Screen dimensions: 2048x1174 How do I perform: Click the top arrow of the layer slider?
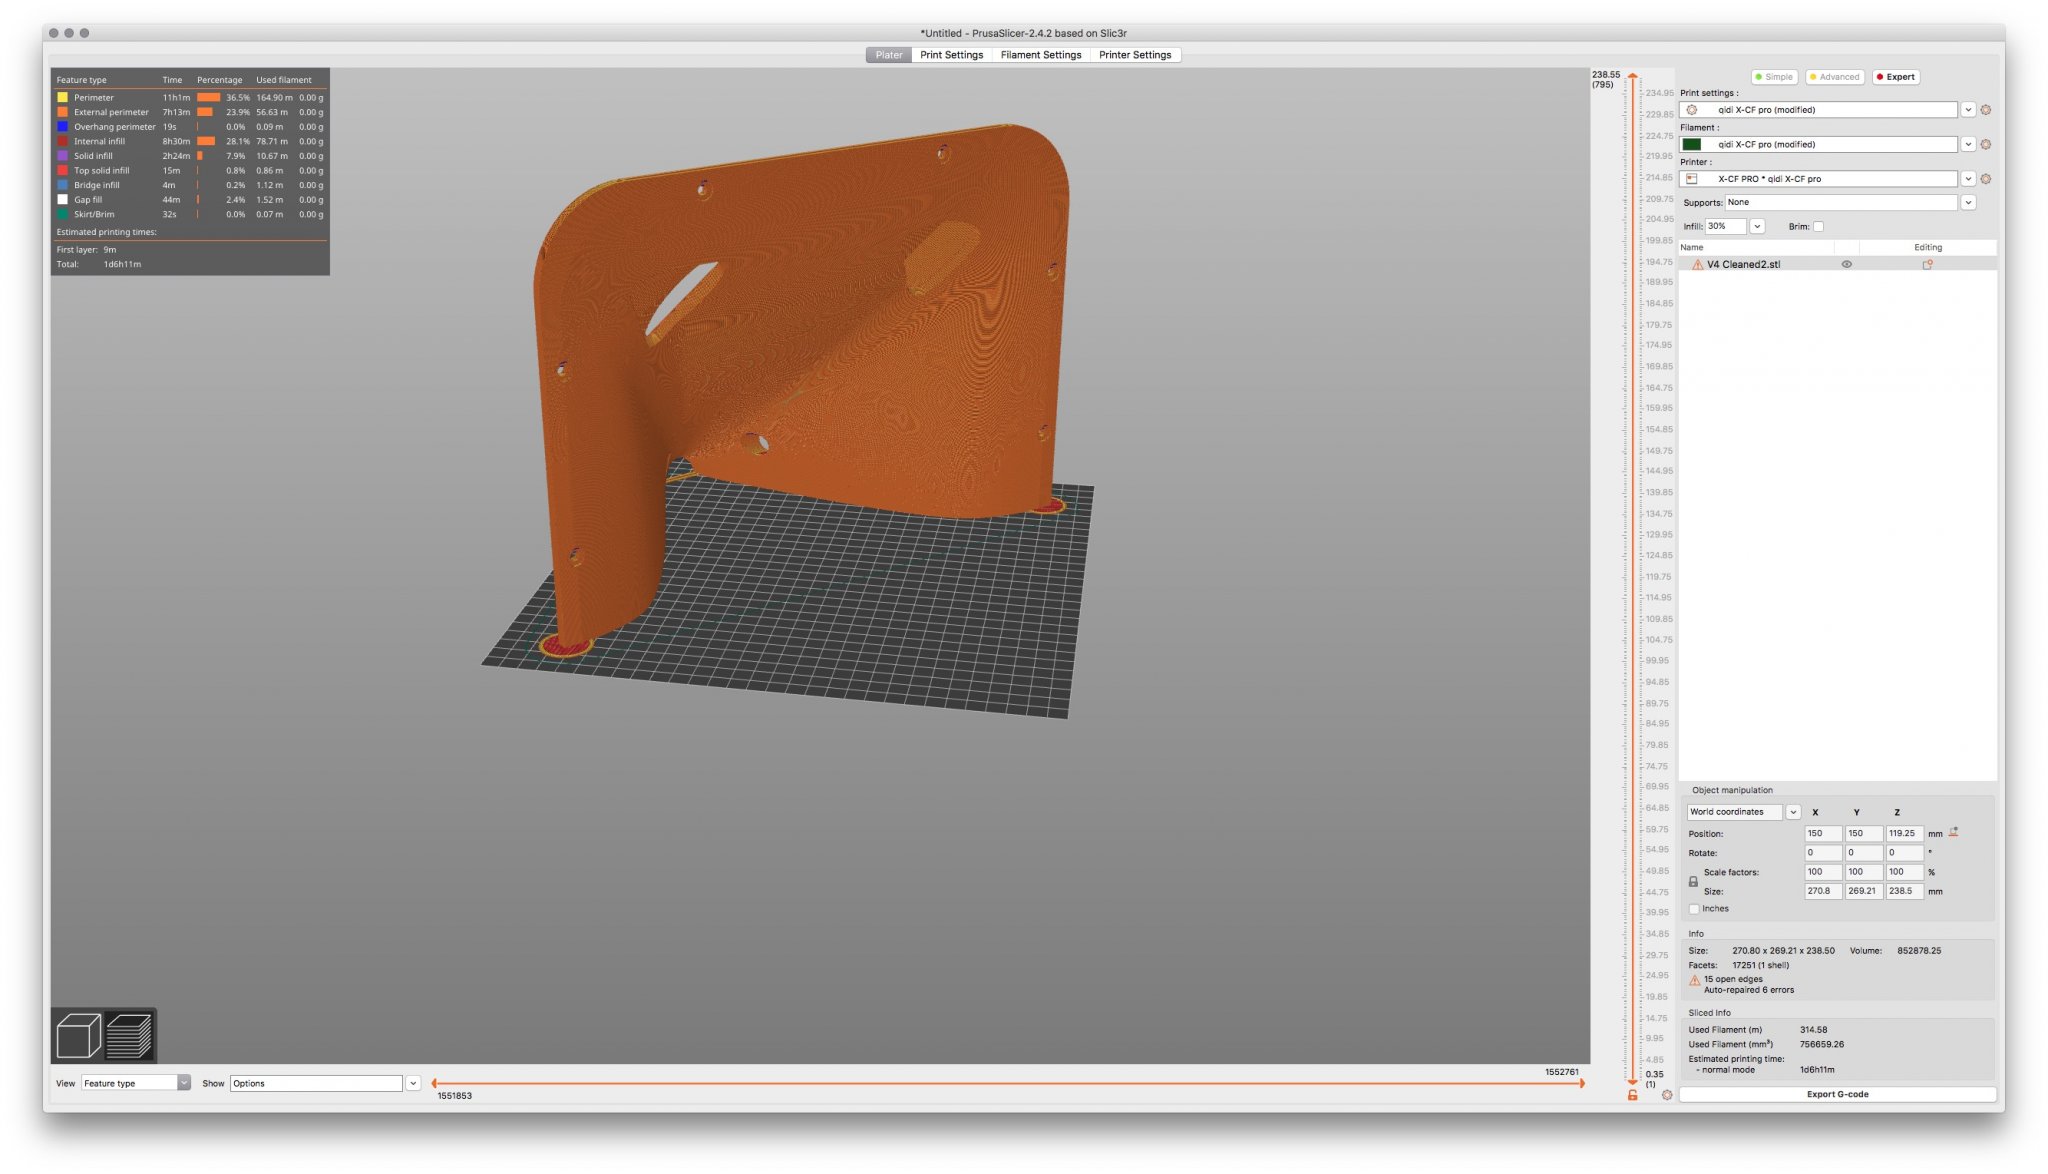(1632, 76)
